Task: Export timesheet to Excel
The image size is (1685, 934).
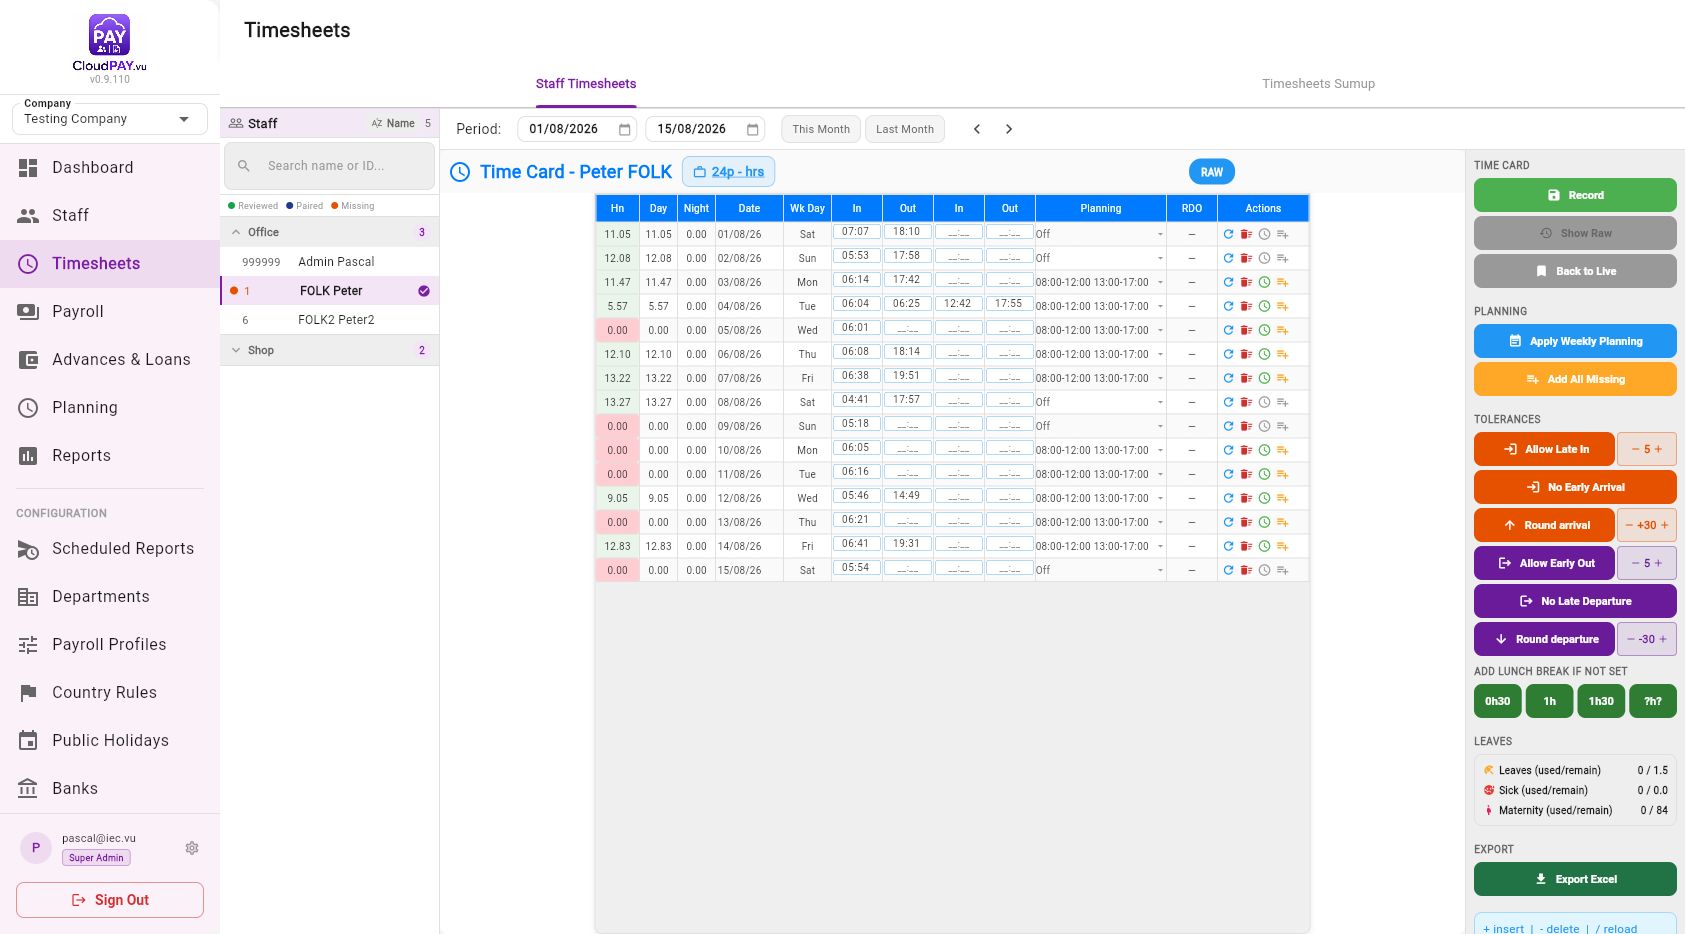Action: (x=1575, y=879)
